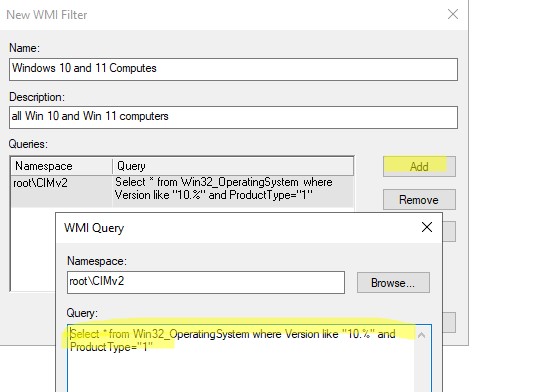Focus the filter Name input field

pos(233,69)
